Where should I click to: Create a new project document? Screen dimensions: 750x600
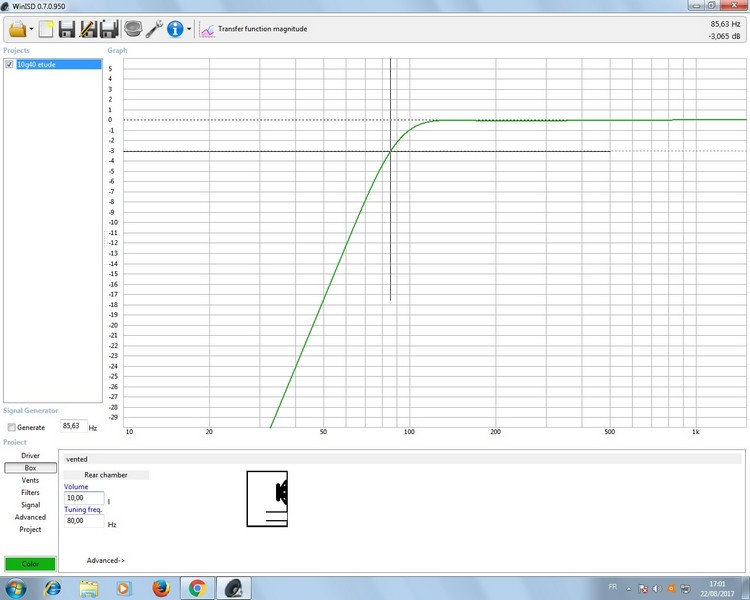[x=46, y=29]
